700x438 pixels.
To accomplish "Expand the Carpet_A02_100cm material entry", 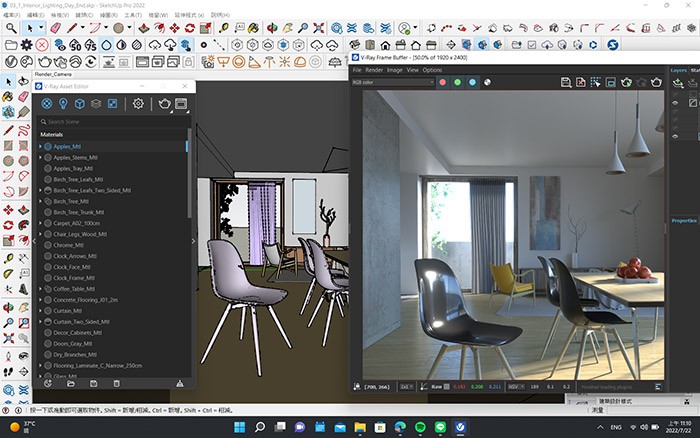I will point(40,223).
